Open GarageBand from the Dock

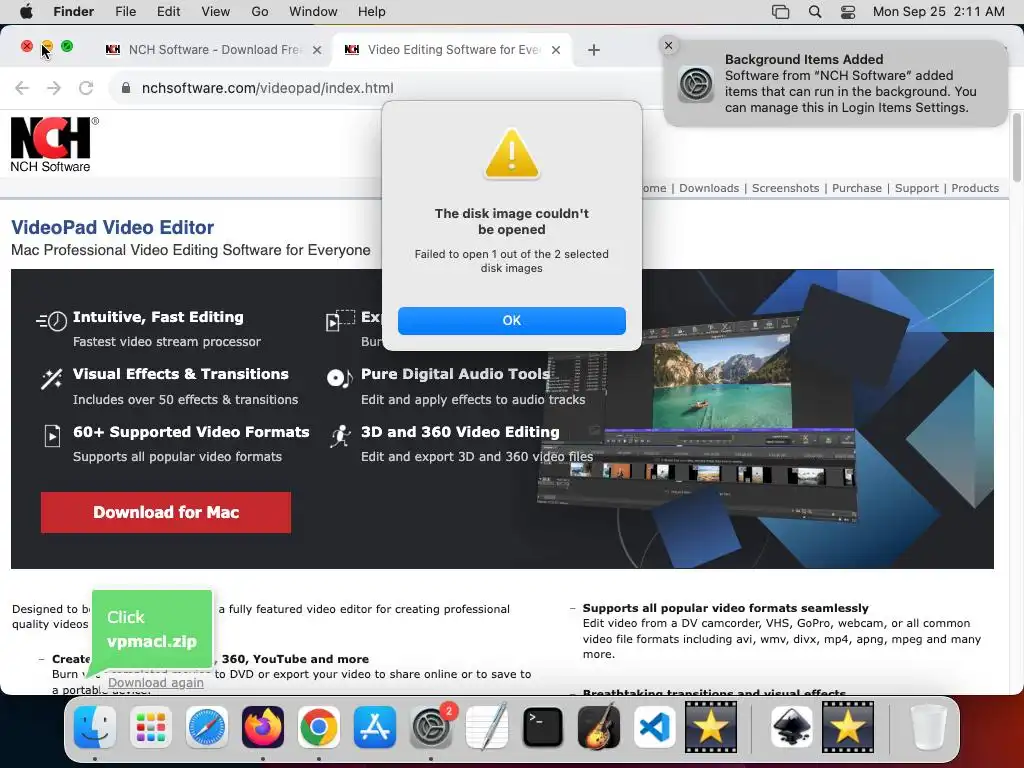pyautogui.click(x=599, y=727)
